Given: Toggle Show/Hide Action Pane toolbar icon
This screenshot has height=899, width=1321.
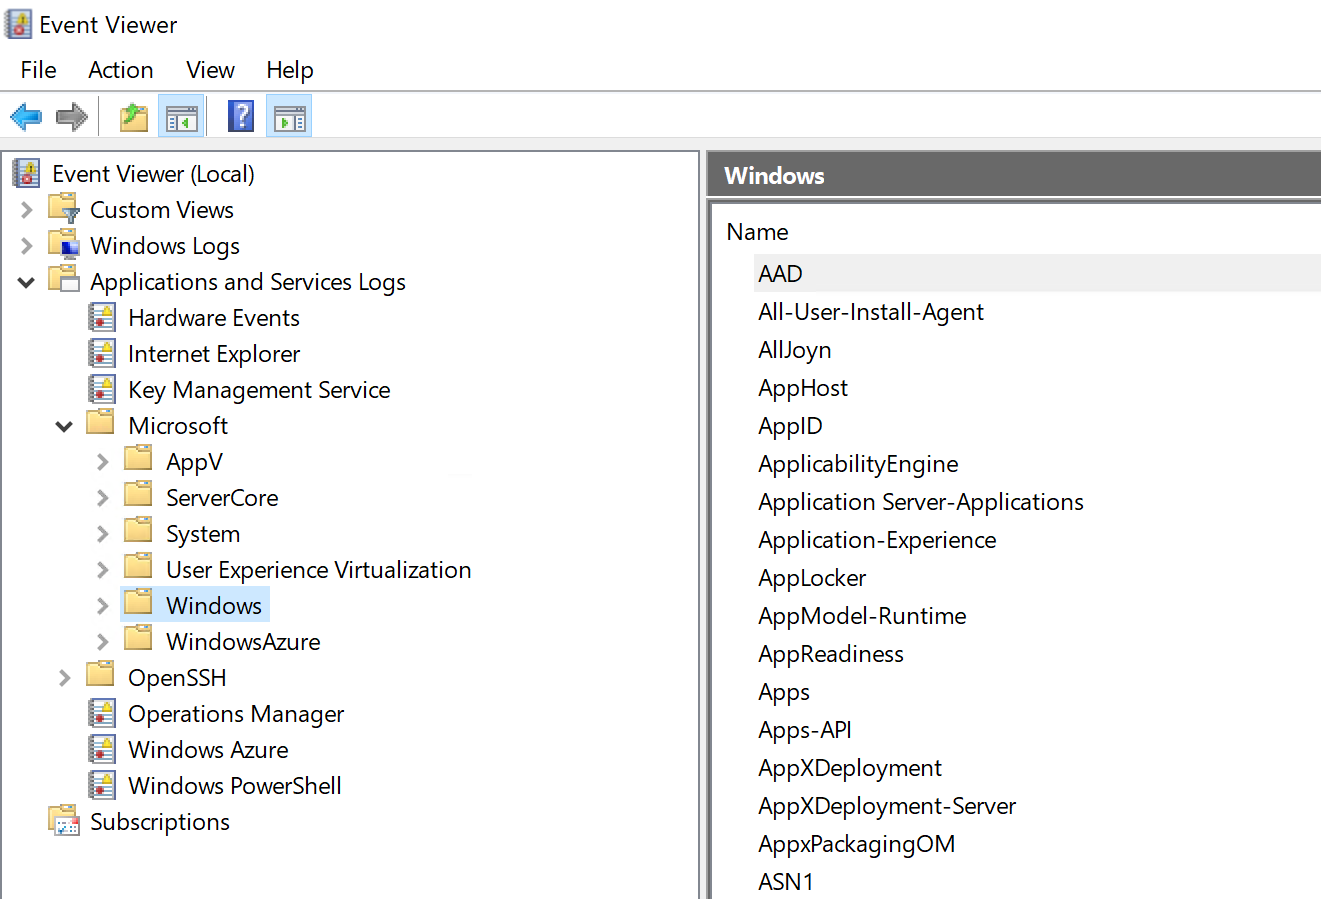Looking at the screenshot, I should [x=289, y=117].
